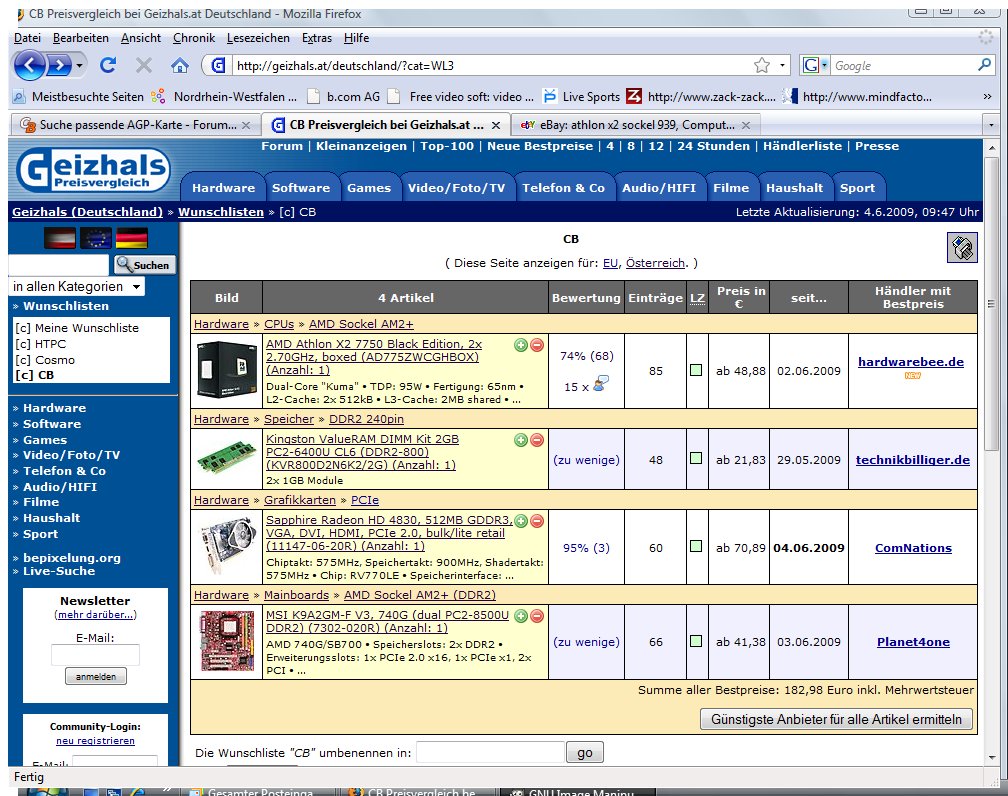1008x796 pixels.
Task: Decrease quantity of Kingston ValueRAM kit
Action: (x=537, y=440)
